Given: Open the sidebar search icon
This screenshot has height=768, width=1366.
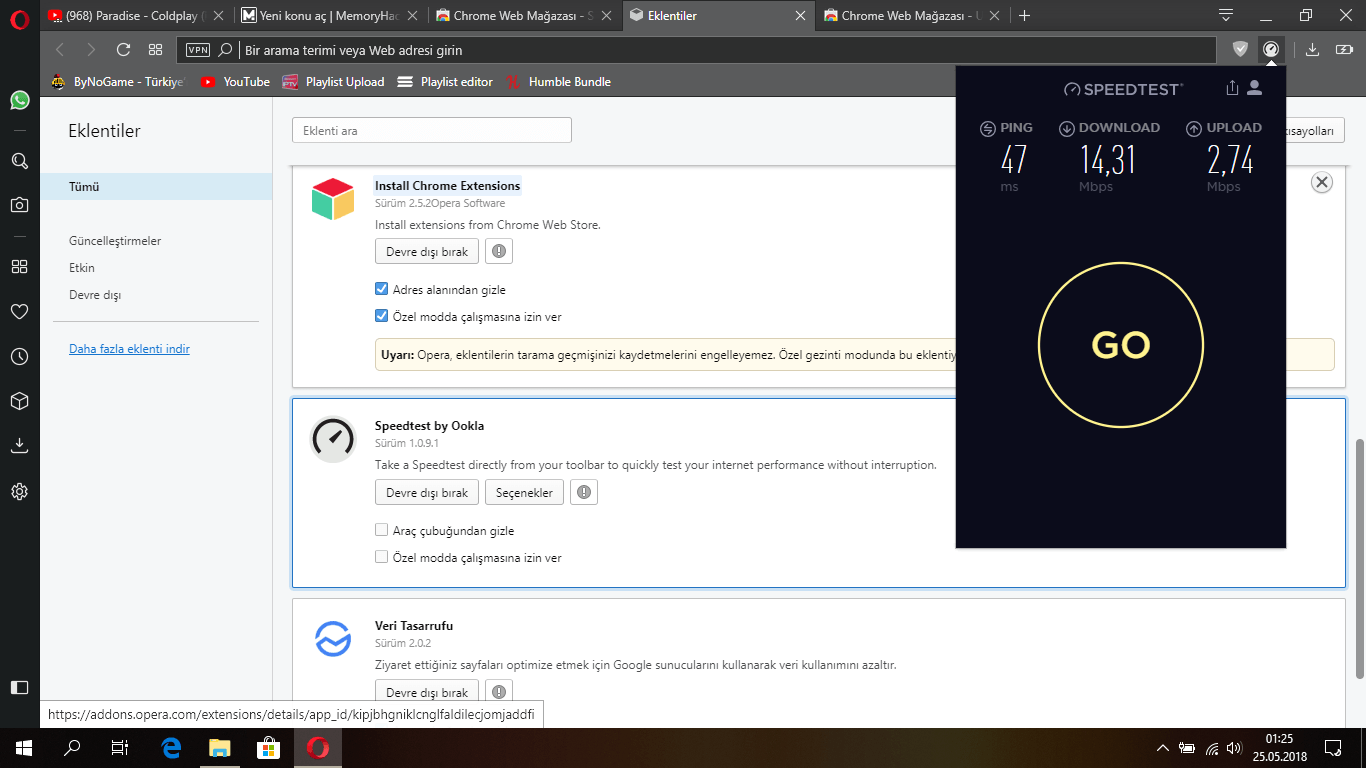Looking at the screenshot, I should (x=19, y=161).
